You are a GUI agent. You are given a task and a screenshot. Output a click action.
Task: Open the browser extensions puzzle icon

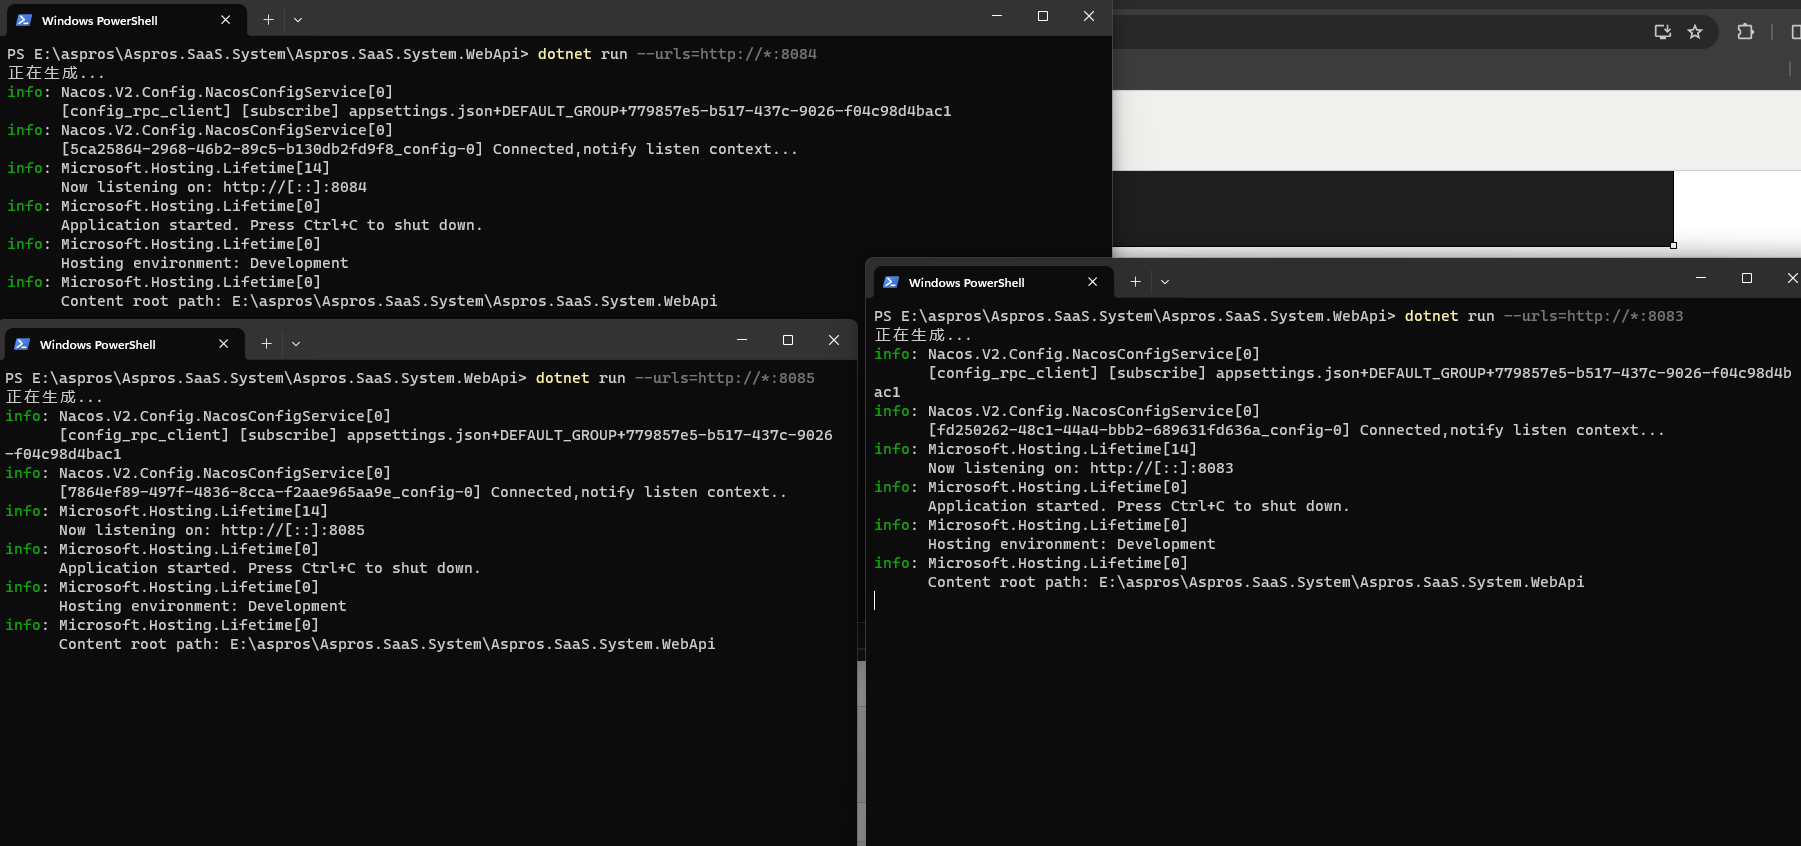[1746, 32]
